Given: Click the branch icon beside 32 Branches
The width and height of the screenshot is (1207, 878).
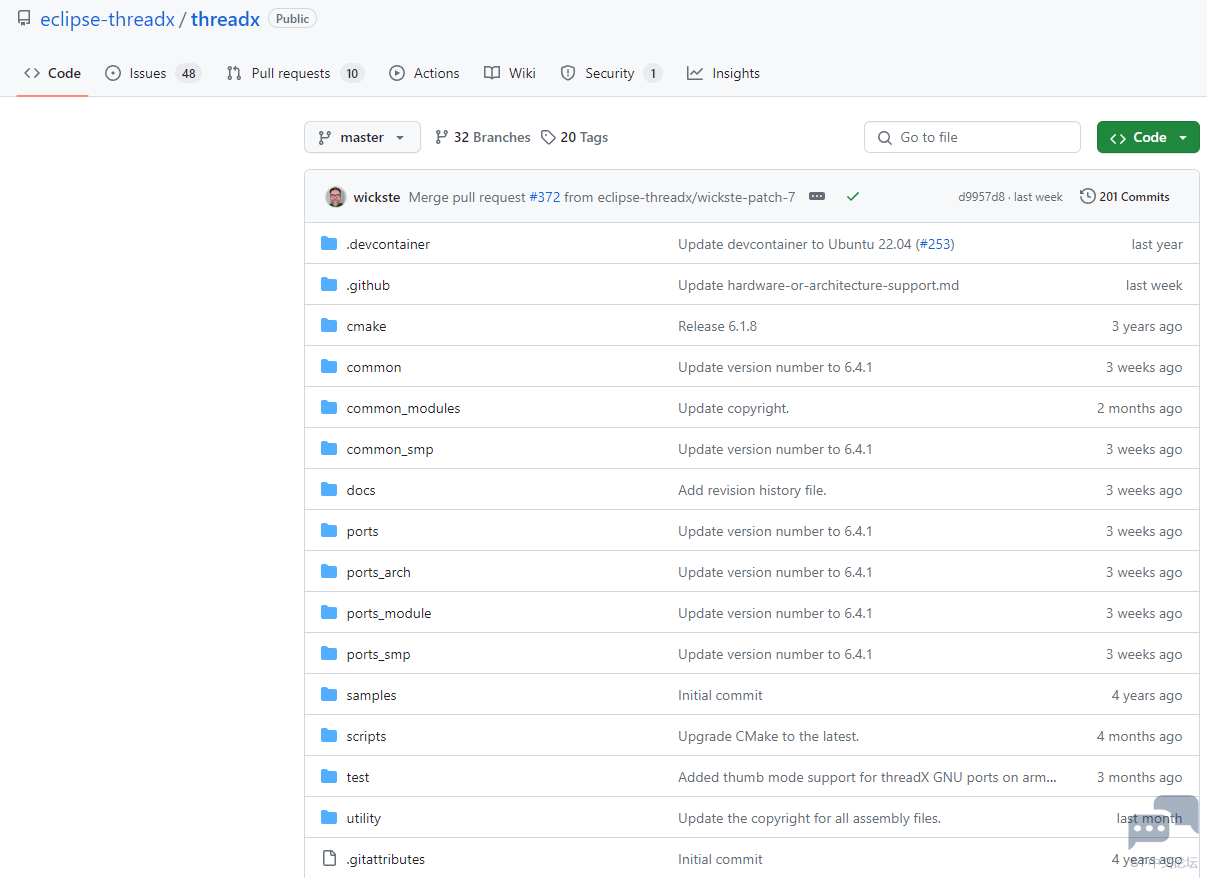Looking at the screenshot, I should (x=442, y=138).
